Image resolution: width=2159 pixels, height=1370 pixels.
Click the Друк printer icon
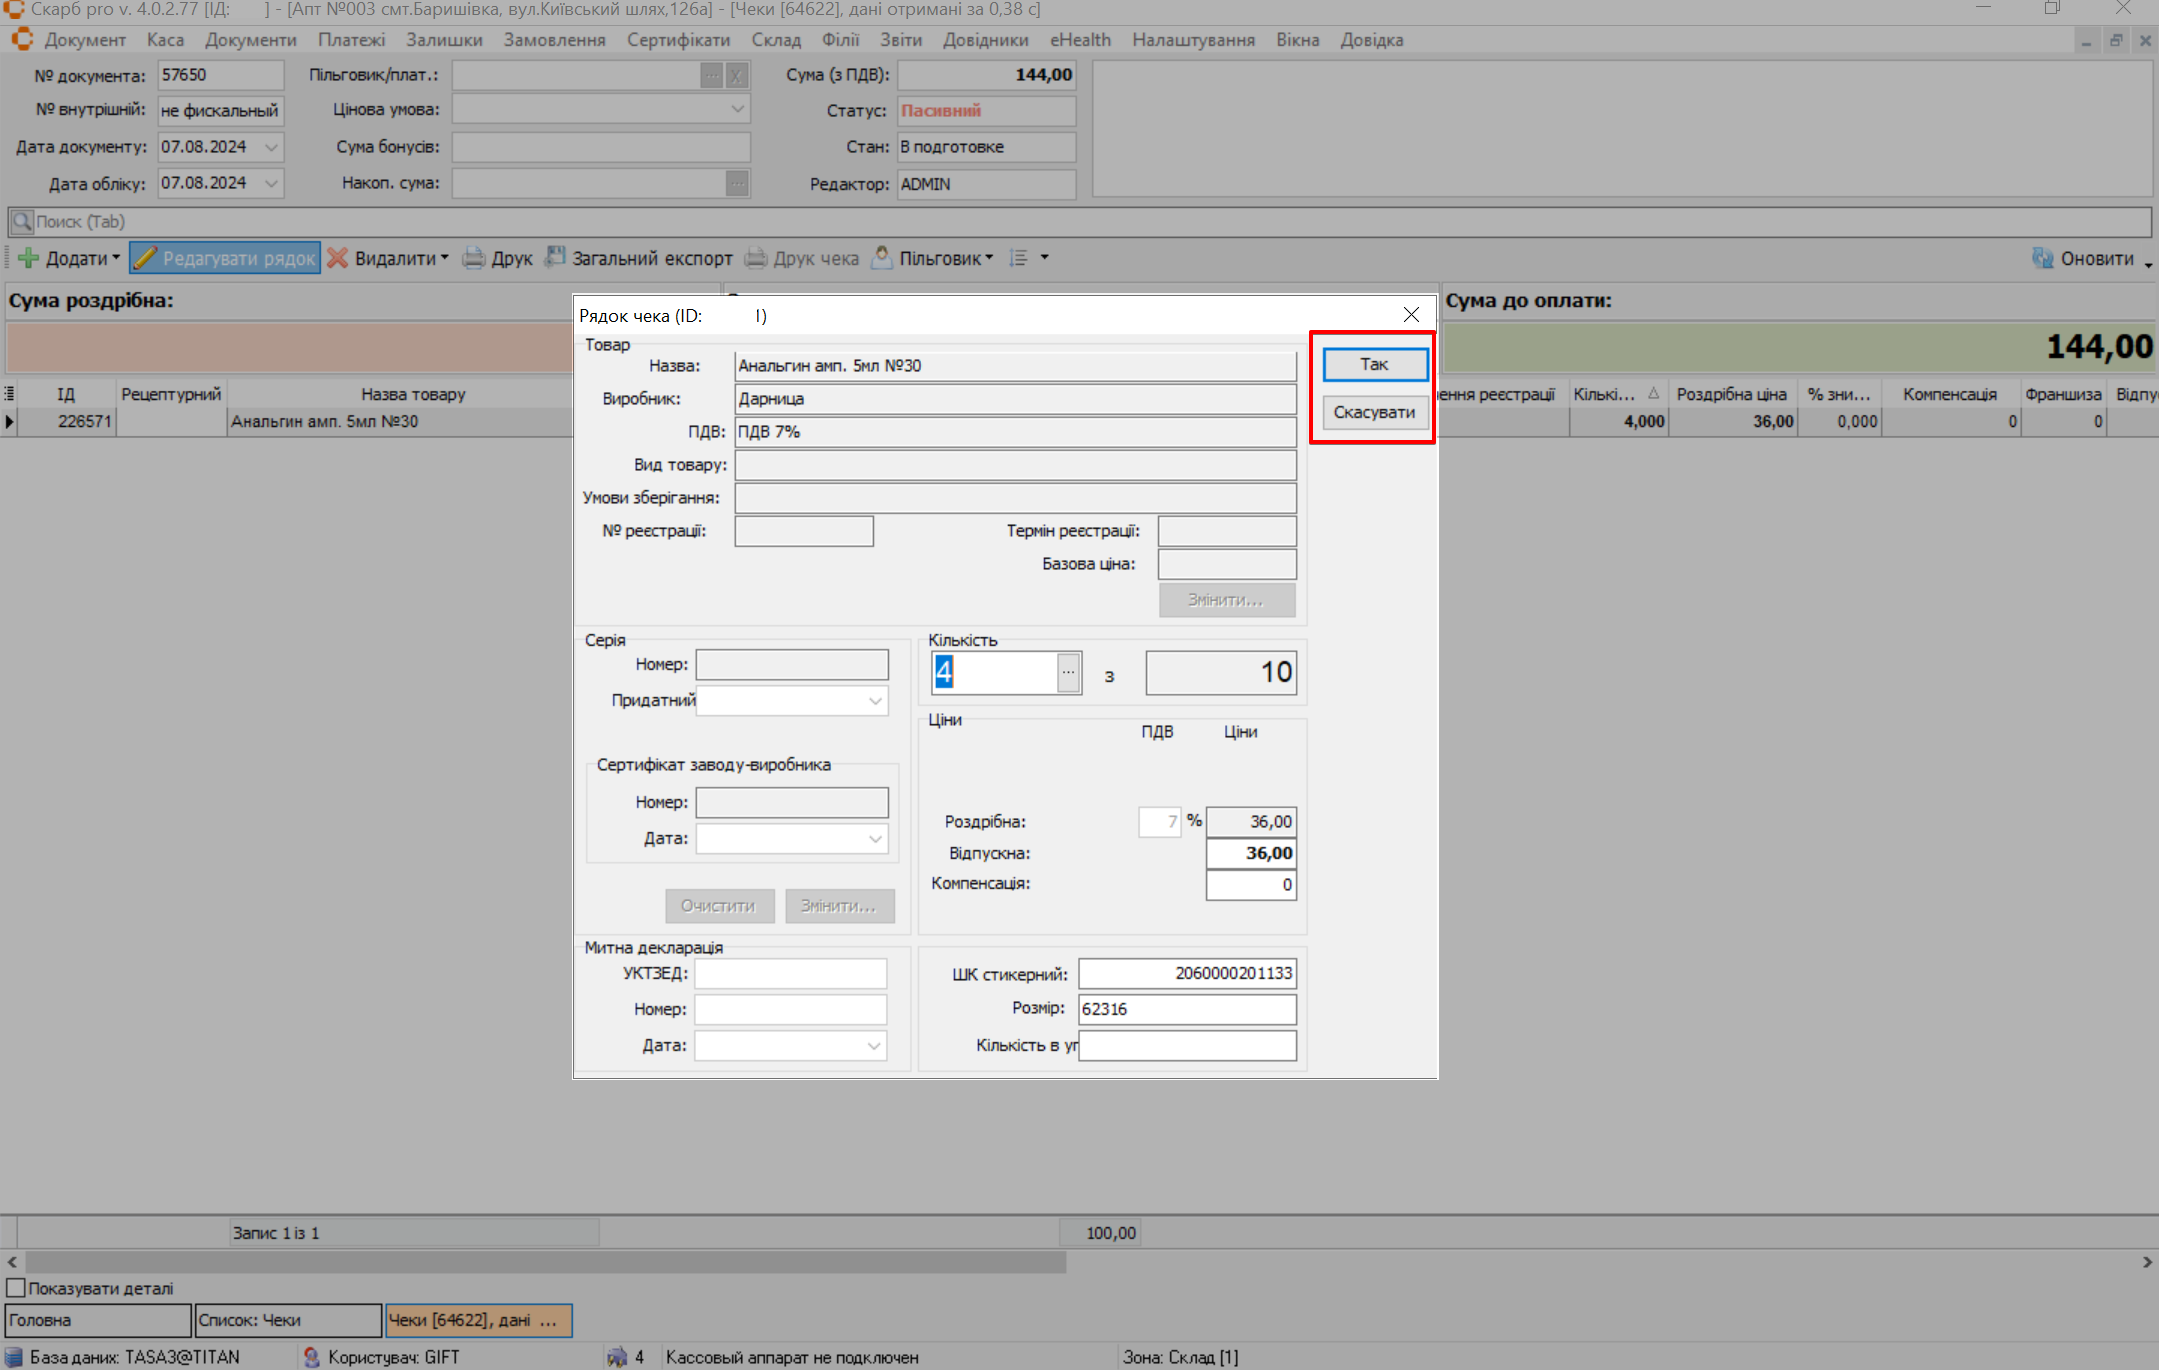(474, 258)
